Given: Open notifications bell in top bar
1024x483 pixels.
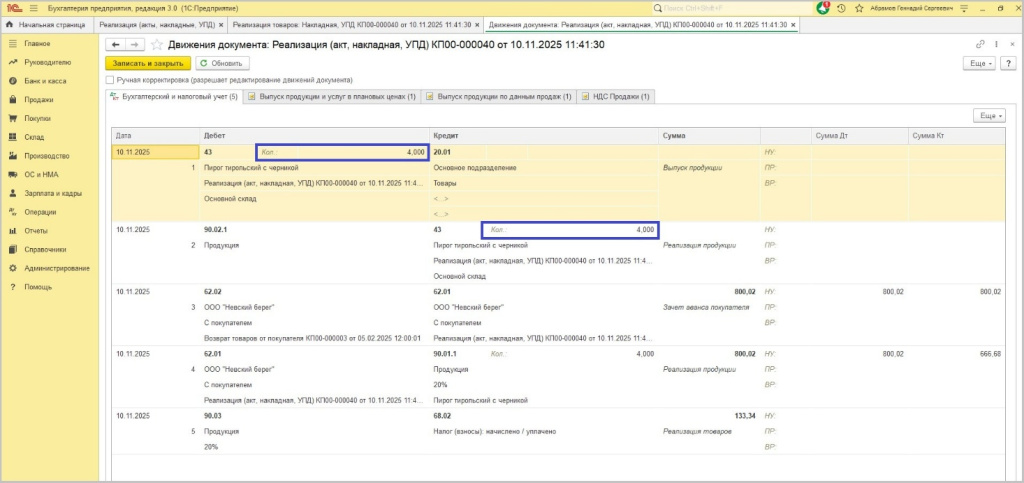Looking at the screenshot, I should 824,7.
